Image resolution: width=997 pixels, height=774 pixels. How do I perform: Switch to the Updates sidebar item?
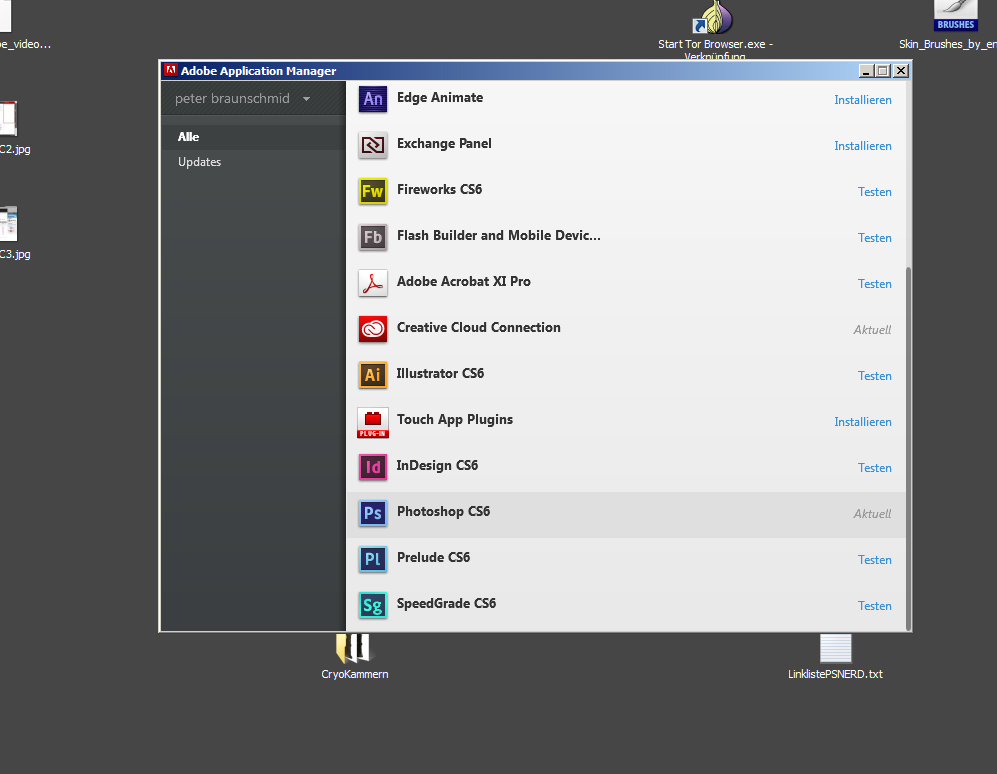tap(200, 162)
